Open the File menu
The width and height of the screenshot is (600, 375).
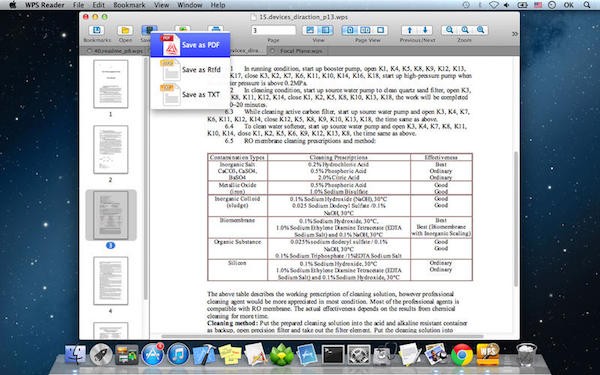coord(78,5)
